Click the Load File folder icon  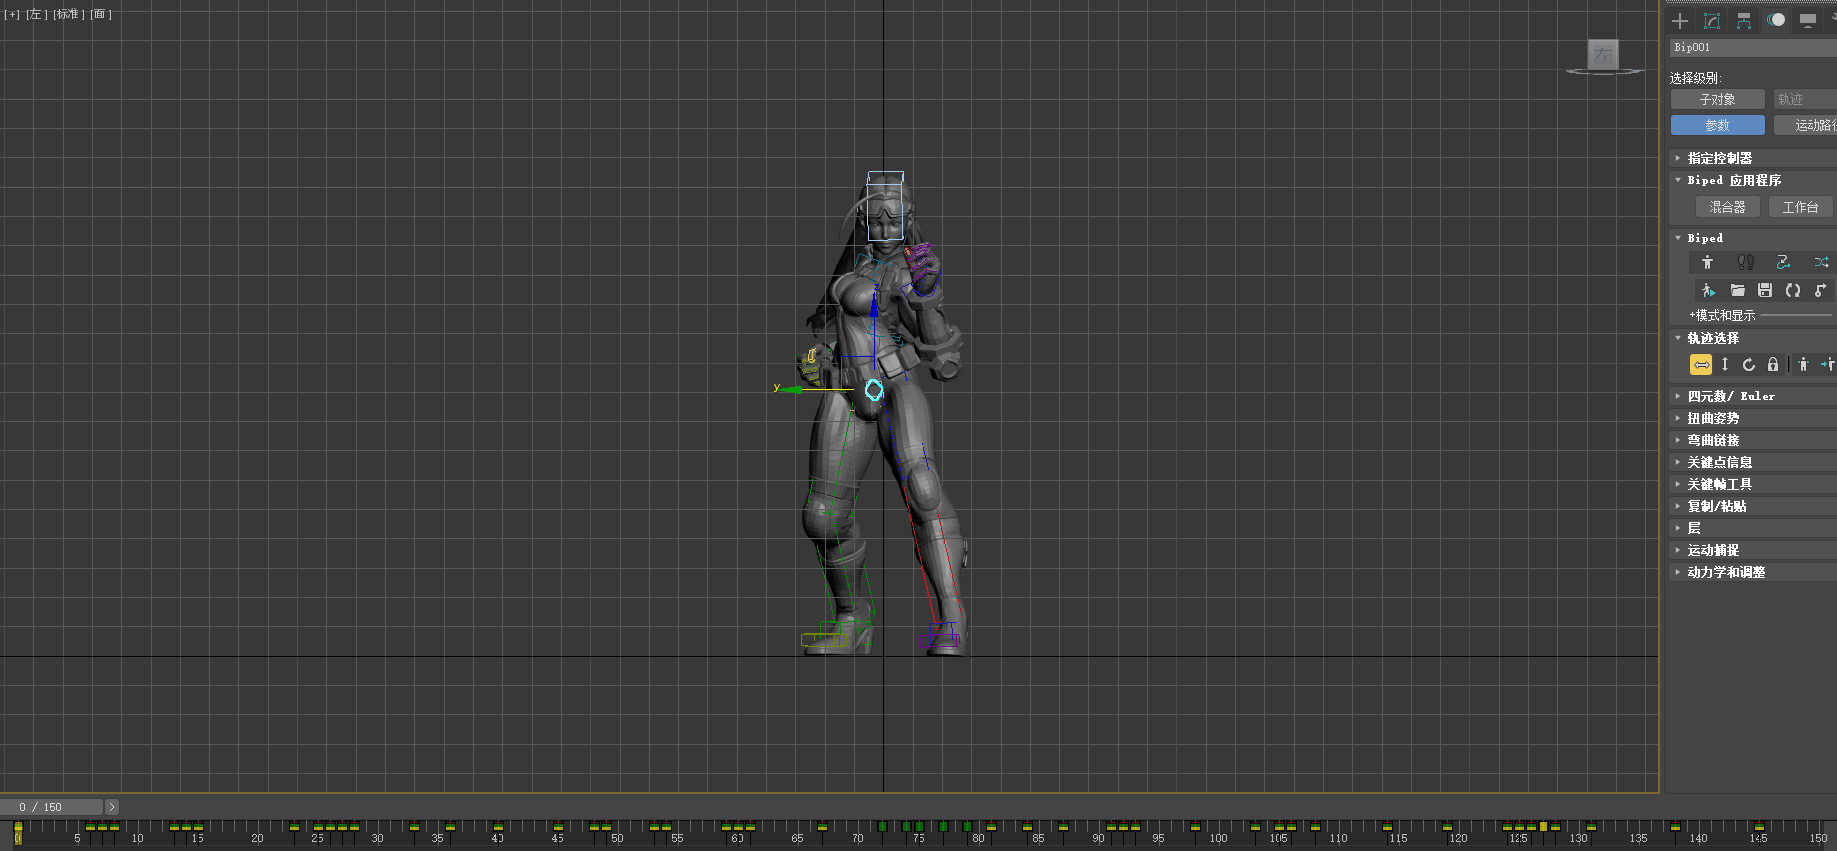coord(1738,291)
